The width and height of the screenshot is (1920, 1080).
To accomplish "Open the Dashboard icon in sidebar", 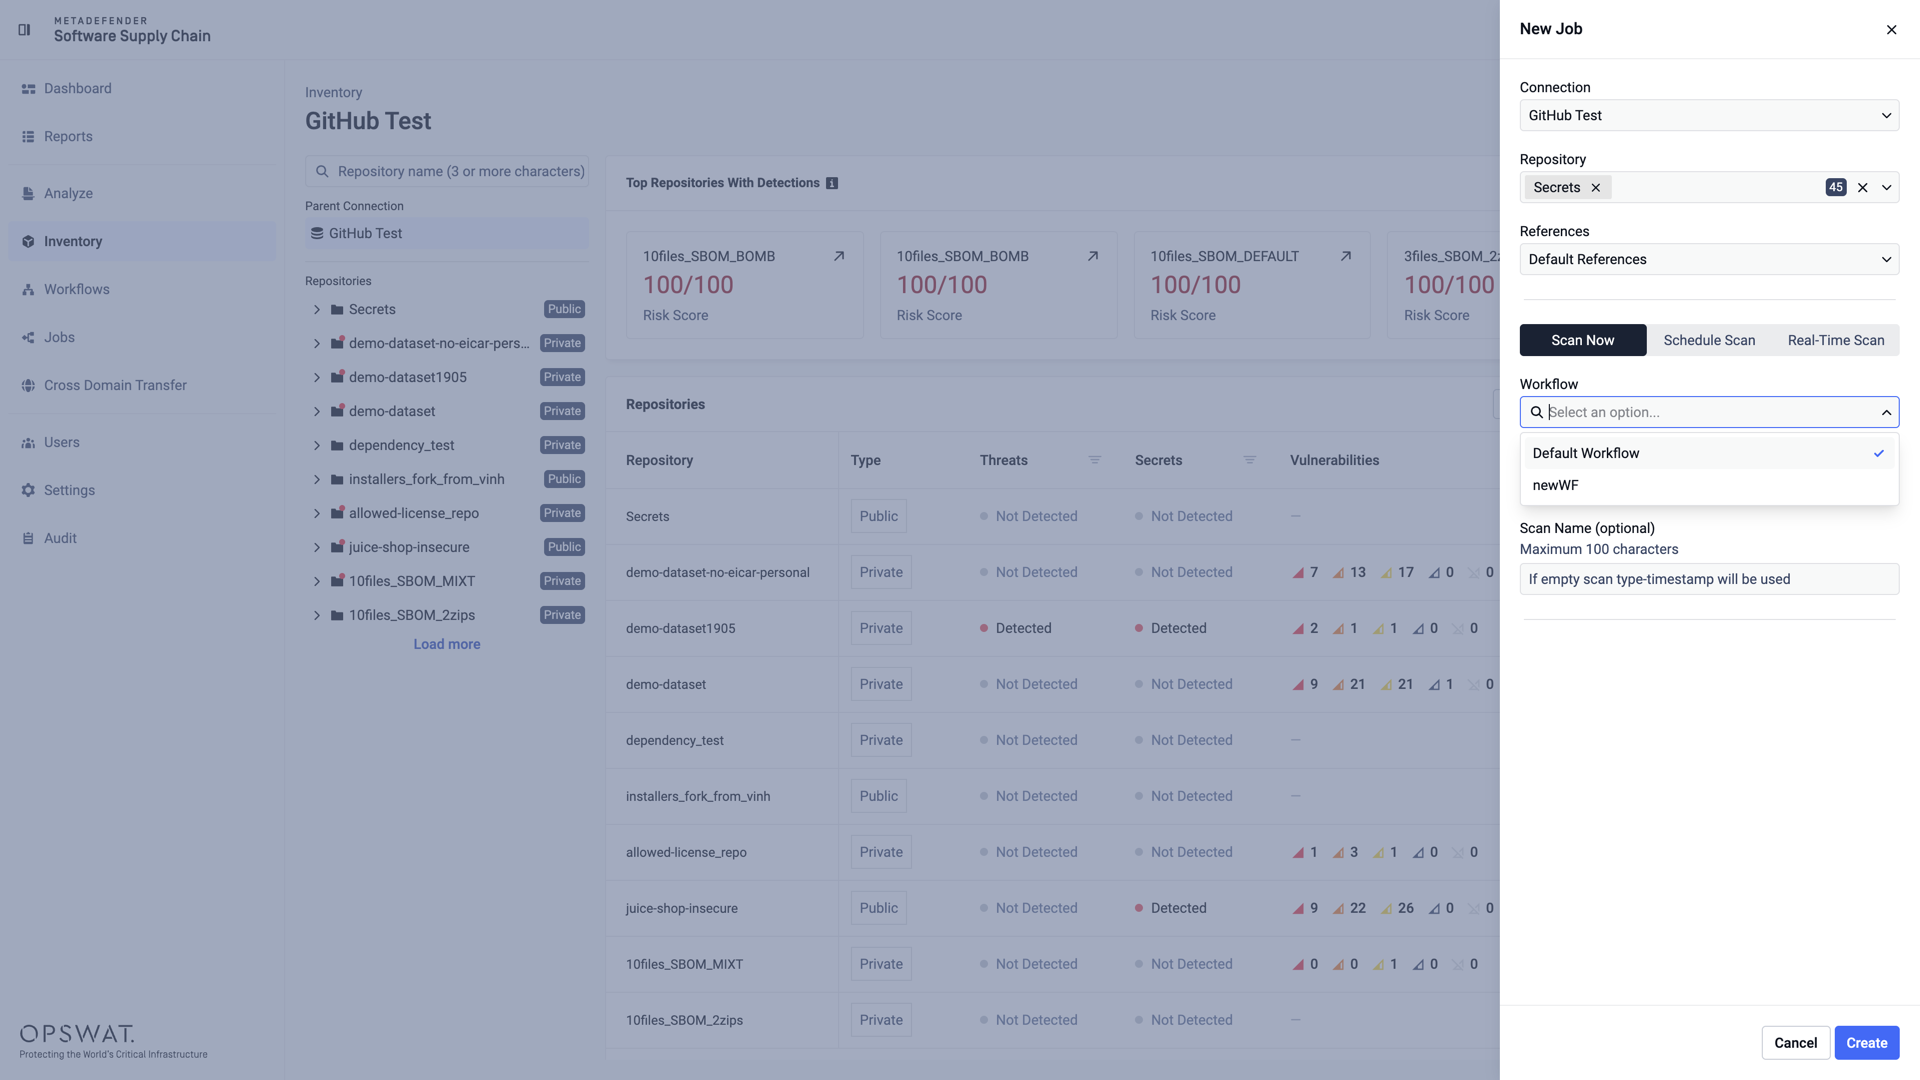I will (x=28, y=89).
